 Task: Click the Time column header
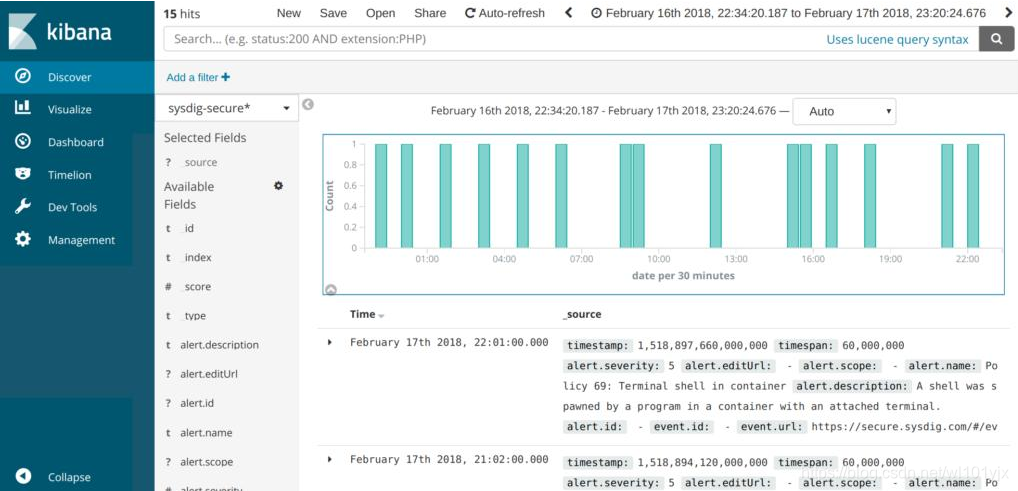click(x=362, y=314)
